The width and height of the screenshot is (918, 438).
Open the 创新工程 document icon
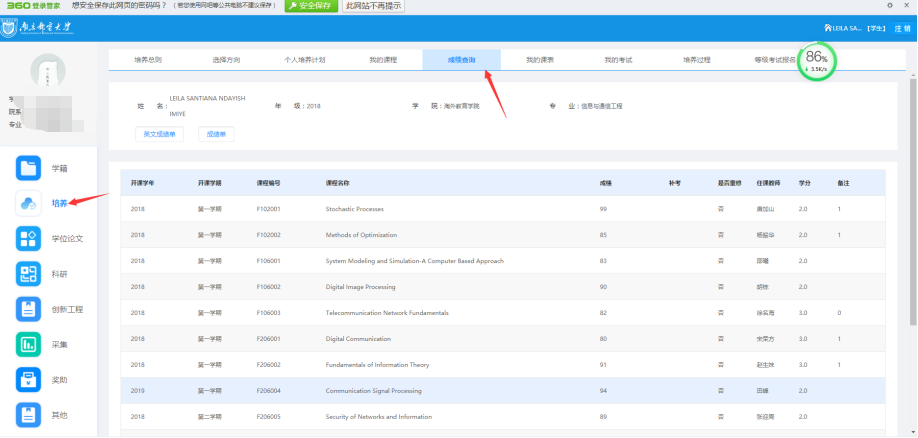tap(28, 309)
